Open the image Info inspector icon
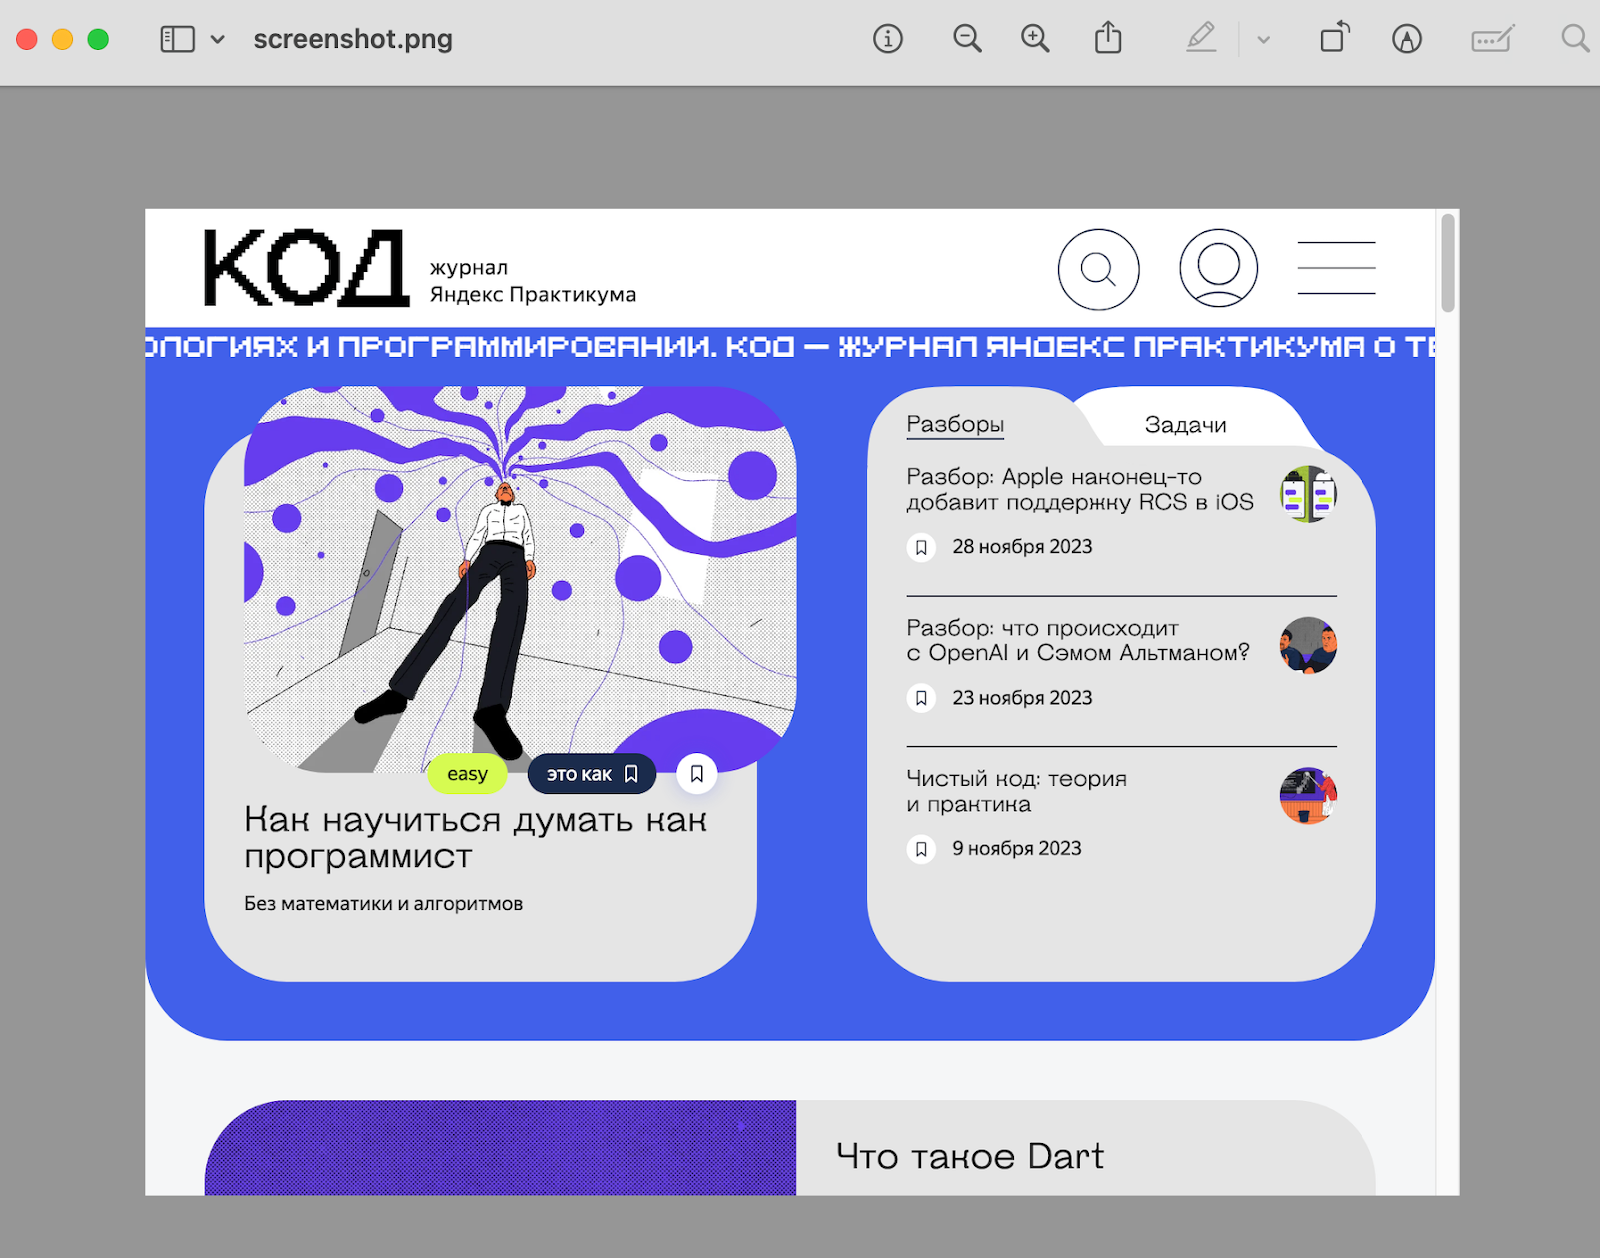1600x1258 pixels. (x=888, y=39)
